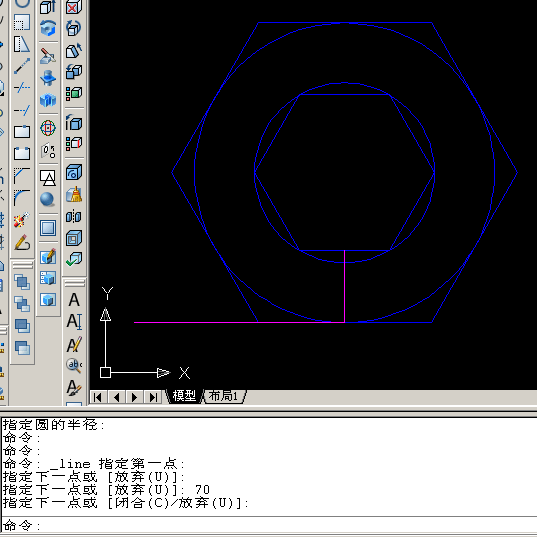Select the Extend tool
Screen dimensions: 537x537
[22, 110]
